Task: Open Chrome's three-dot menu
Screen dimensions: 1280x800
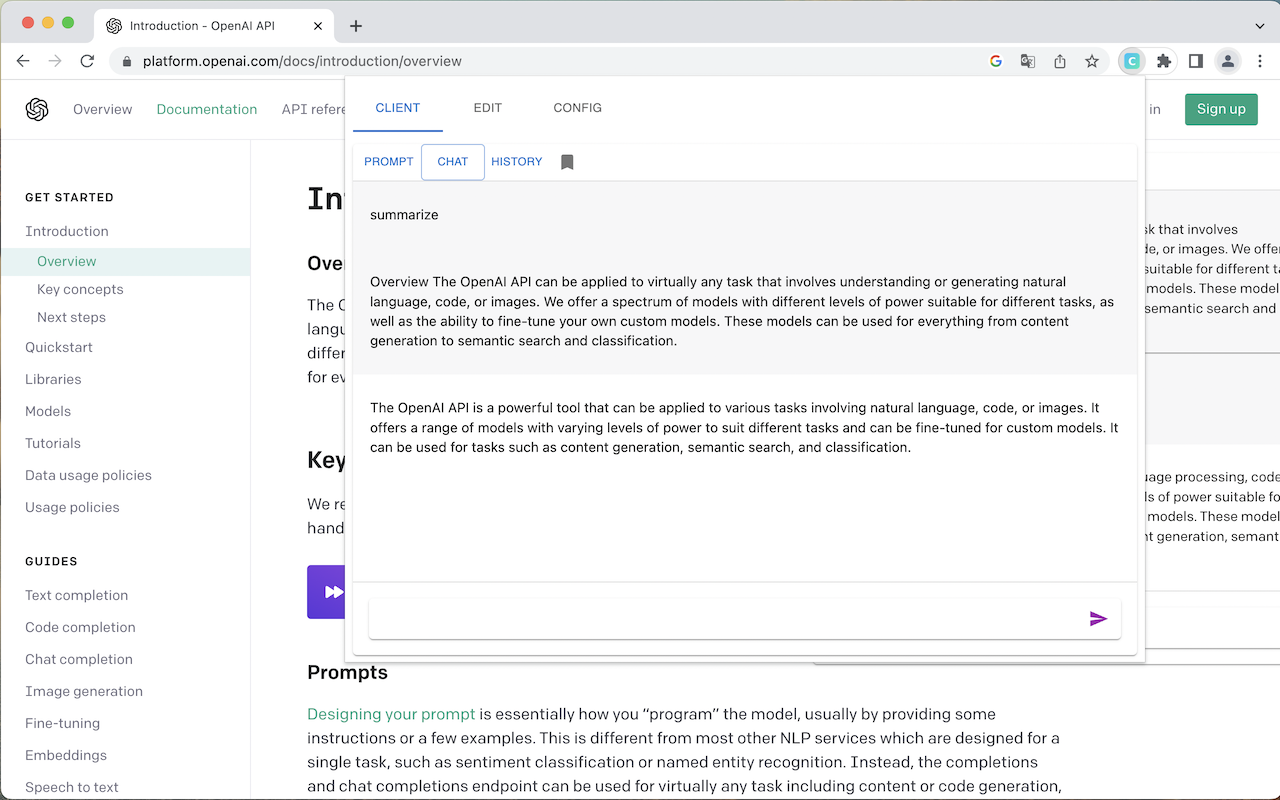Action: click(1259, 61)
